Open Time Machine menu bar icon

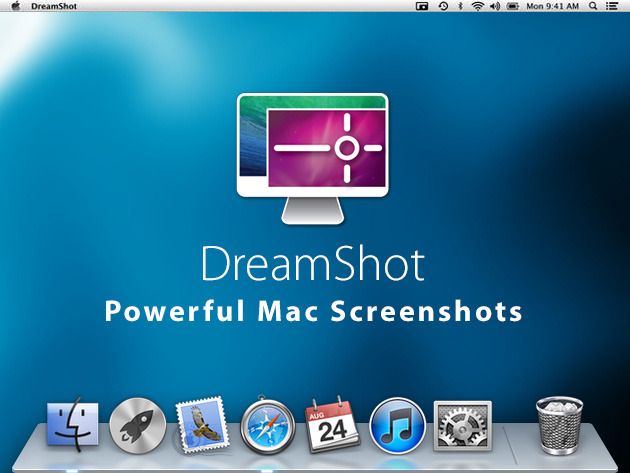[442, 6]
